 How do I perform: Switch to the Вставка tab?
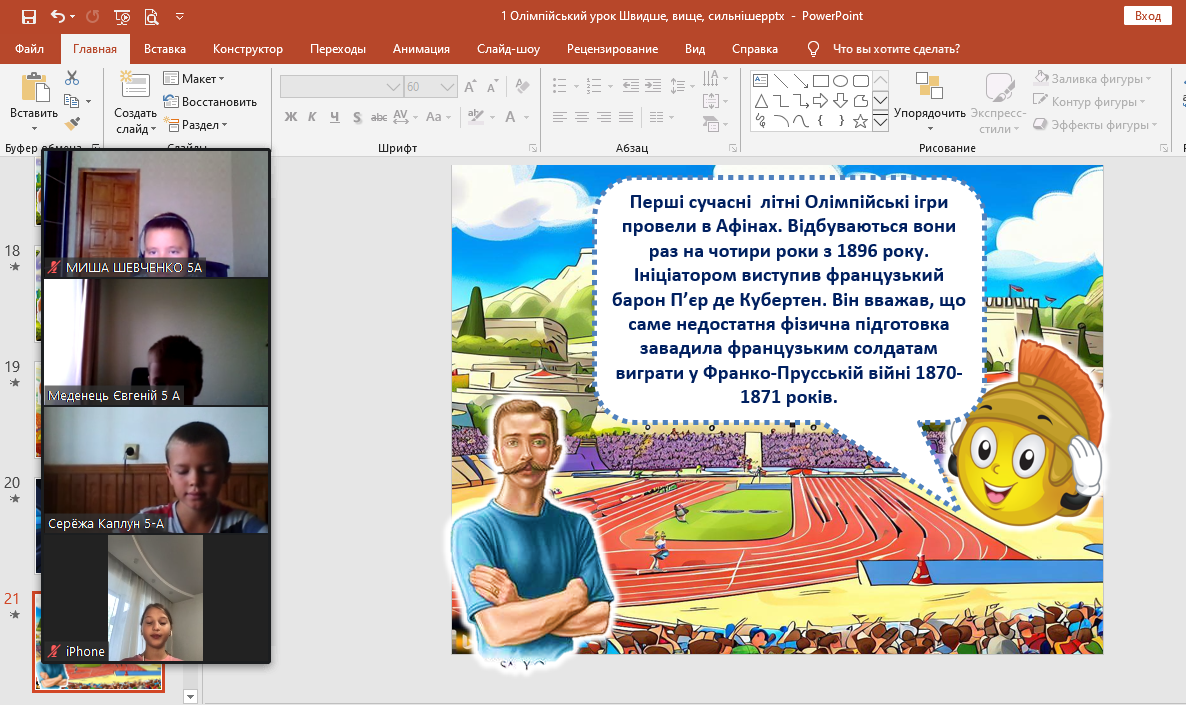coord(165,49)
